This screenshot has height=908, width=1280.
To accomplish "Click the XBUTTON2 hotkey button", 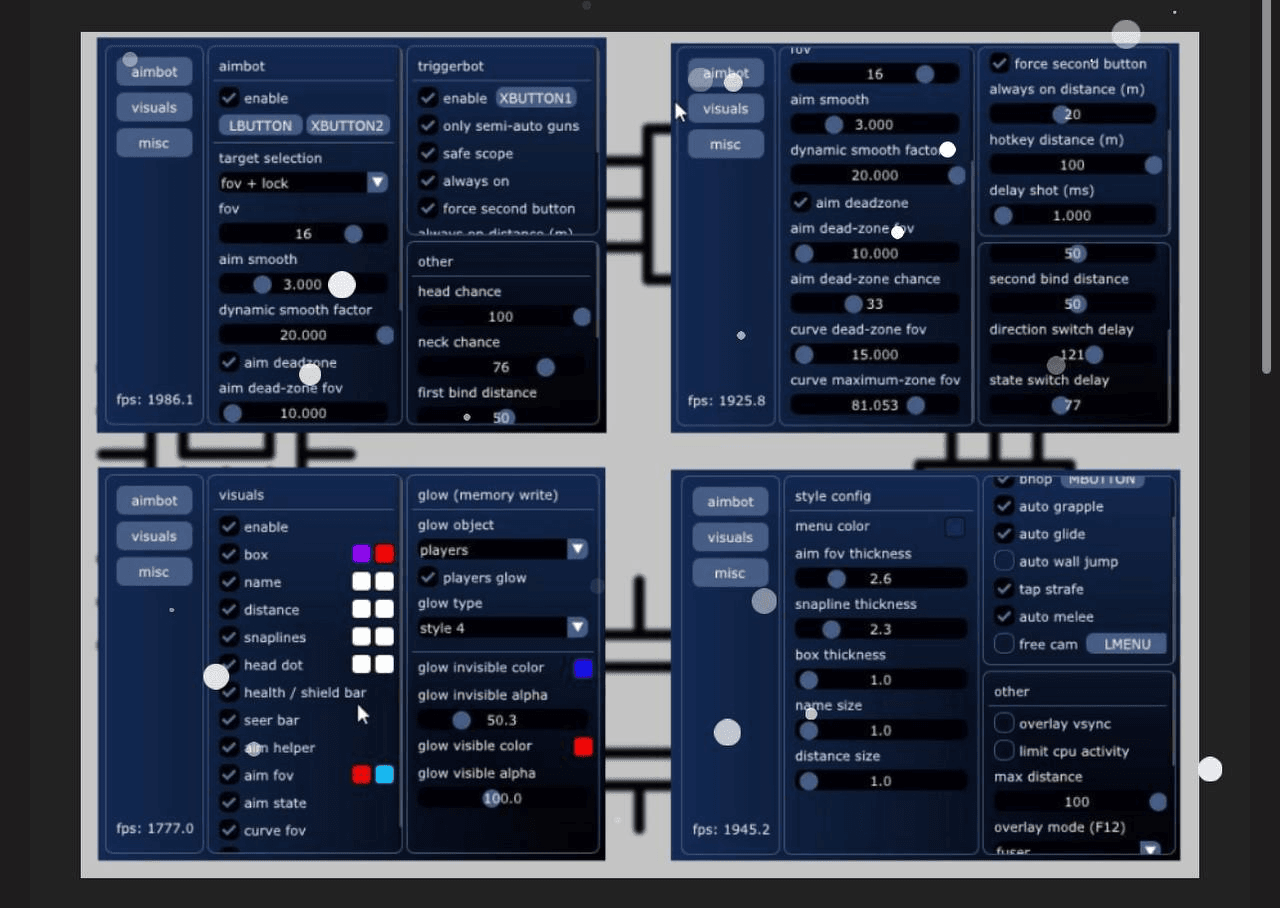I will (x=347, y=126).
